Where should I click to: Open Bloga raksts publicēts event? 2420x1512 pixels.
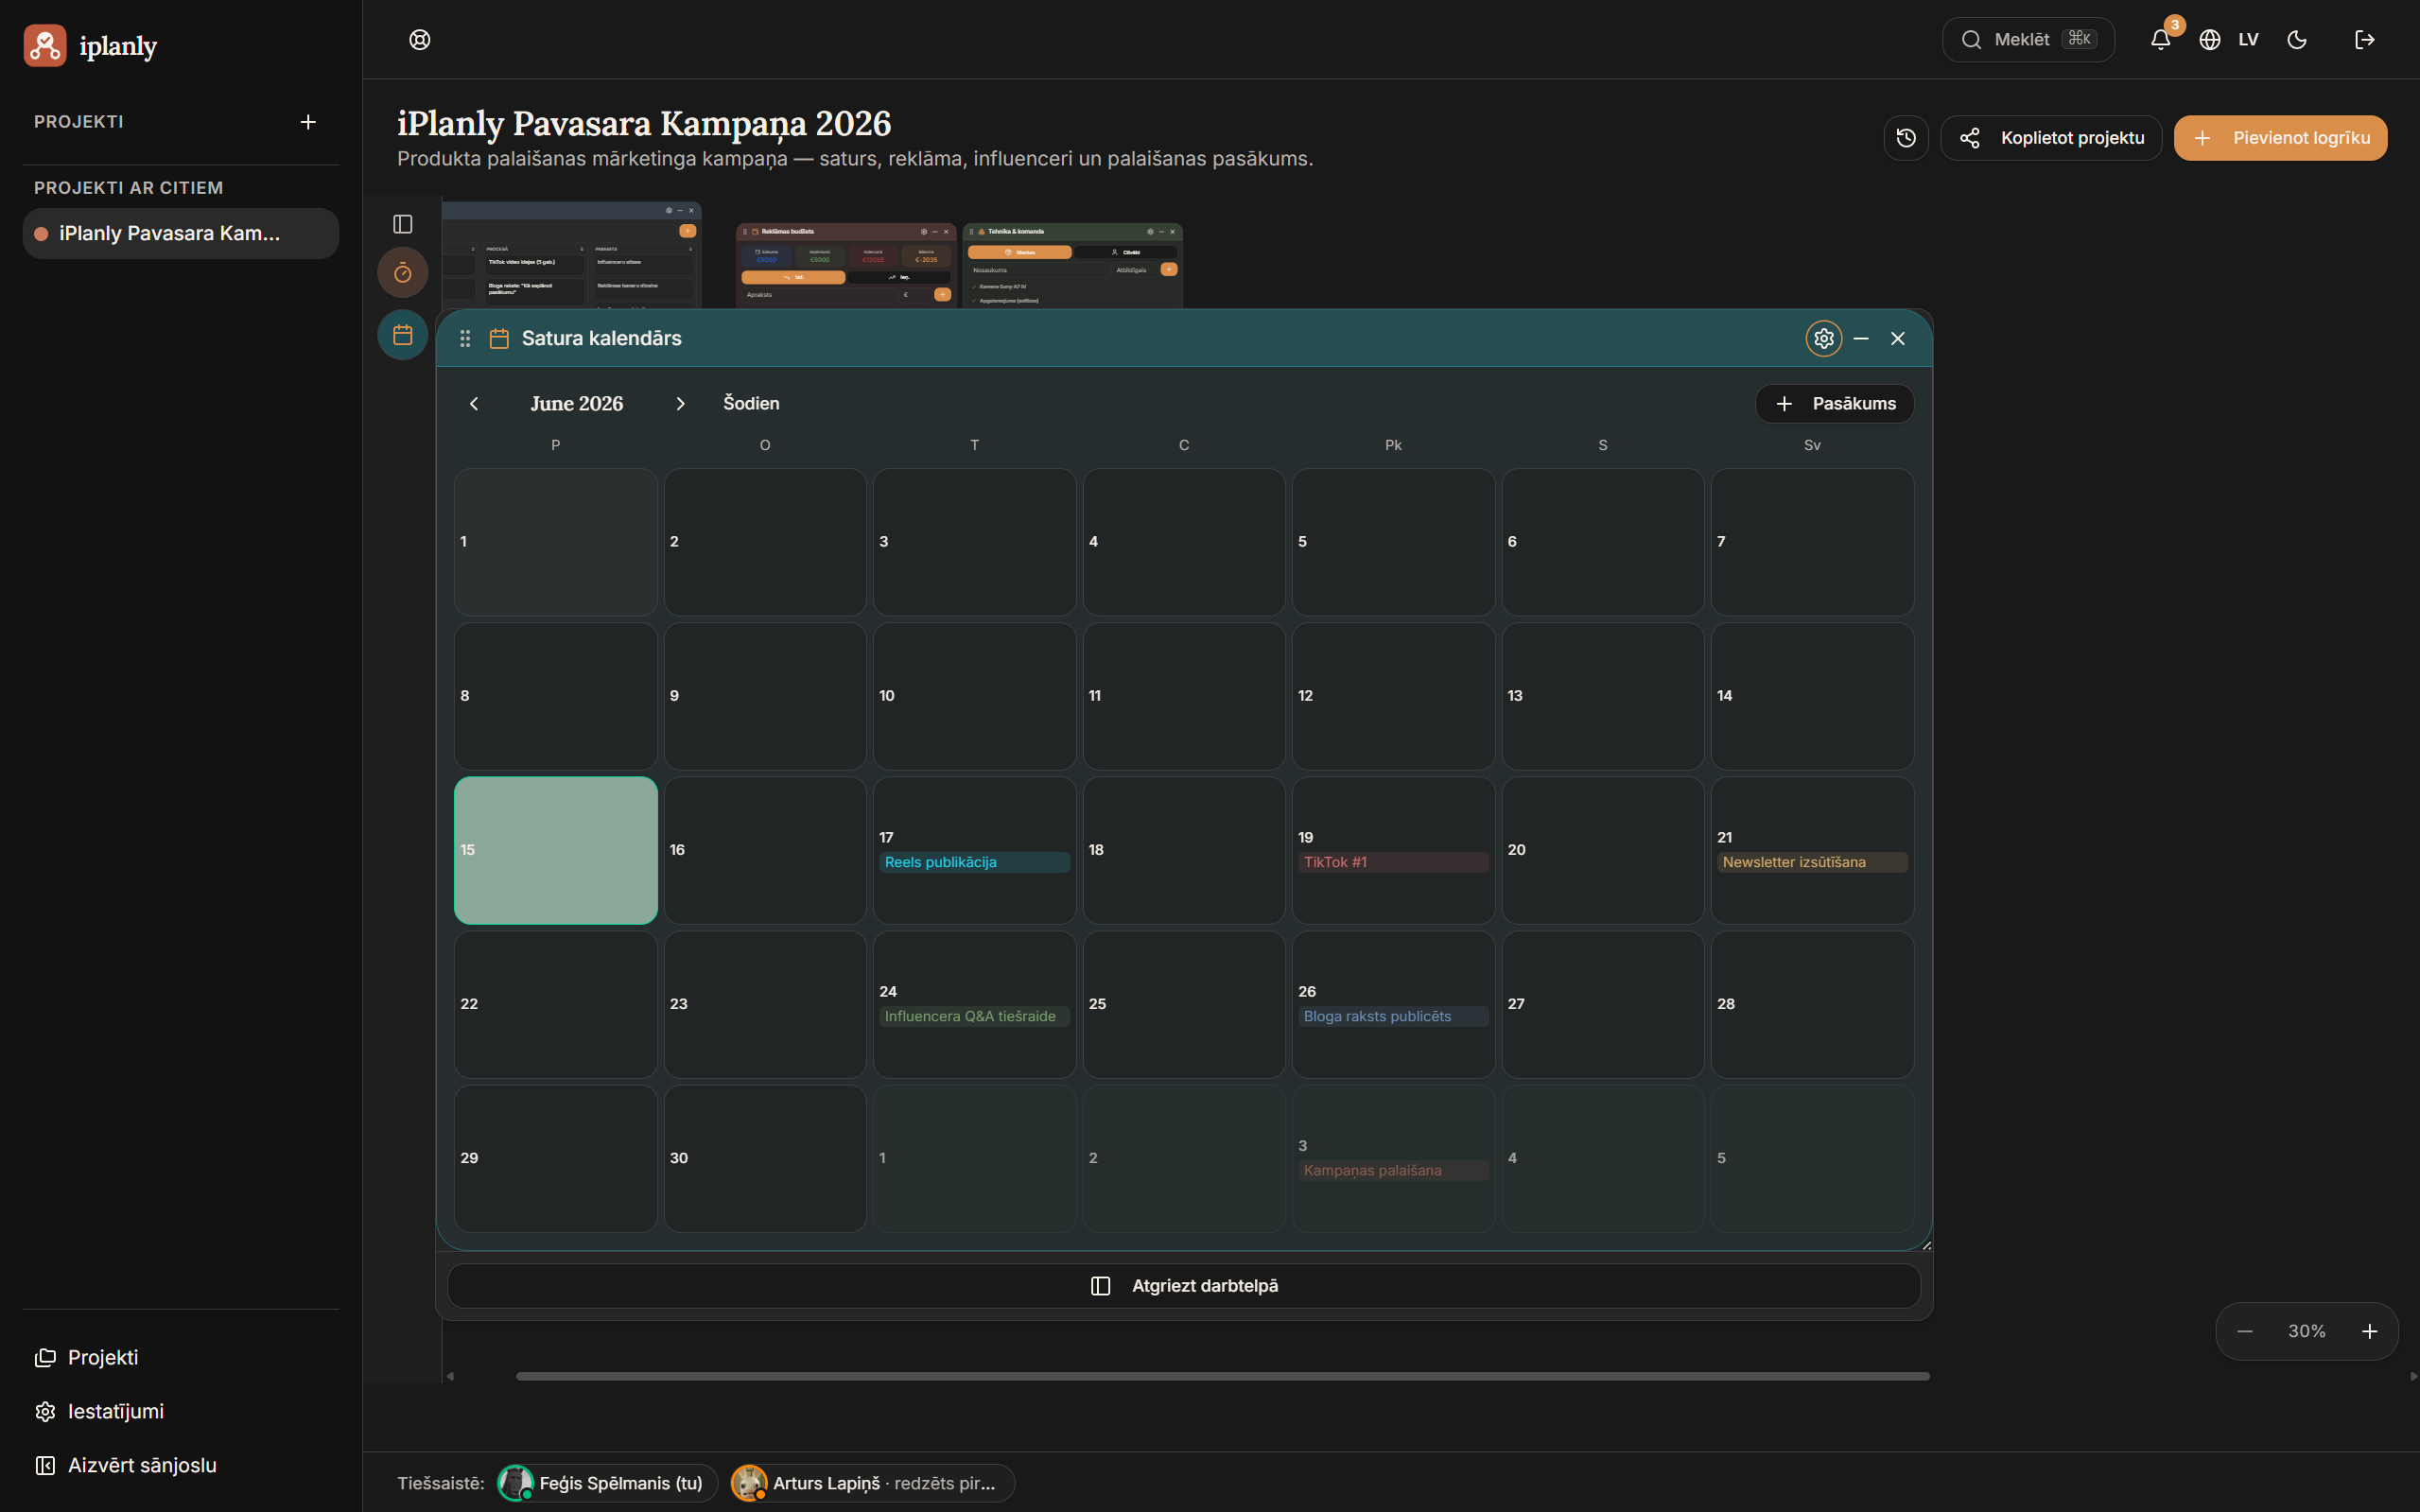tap(1393, 1016)
